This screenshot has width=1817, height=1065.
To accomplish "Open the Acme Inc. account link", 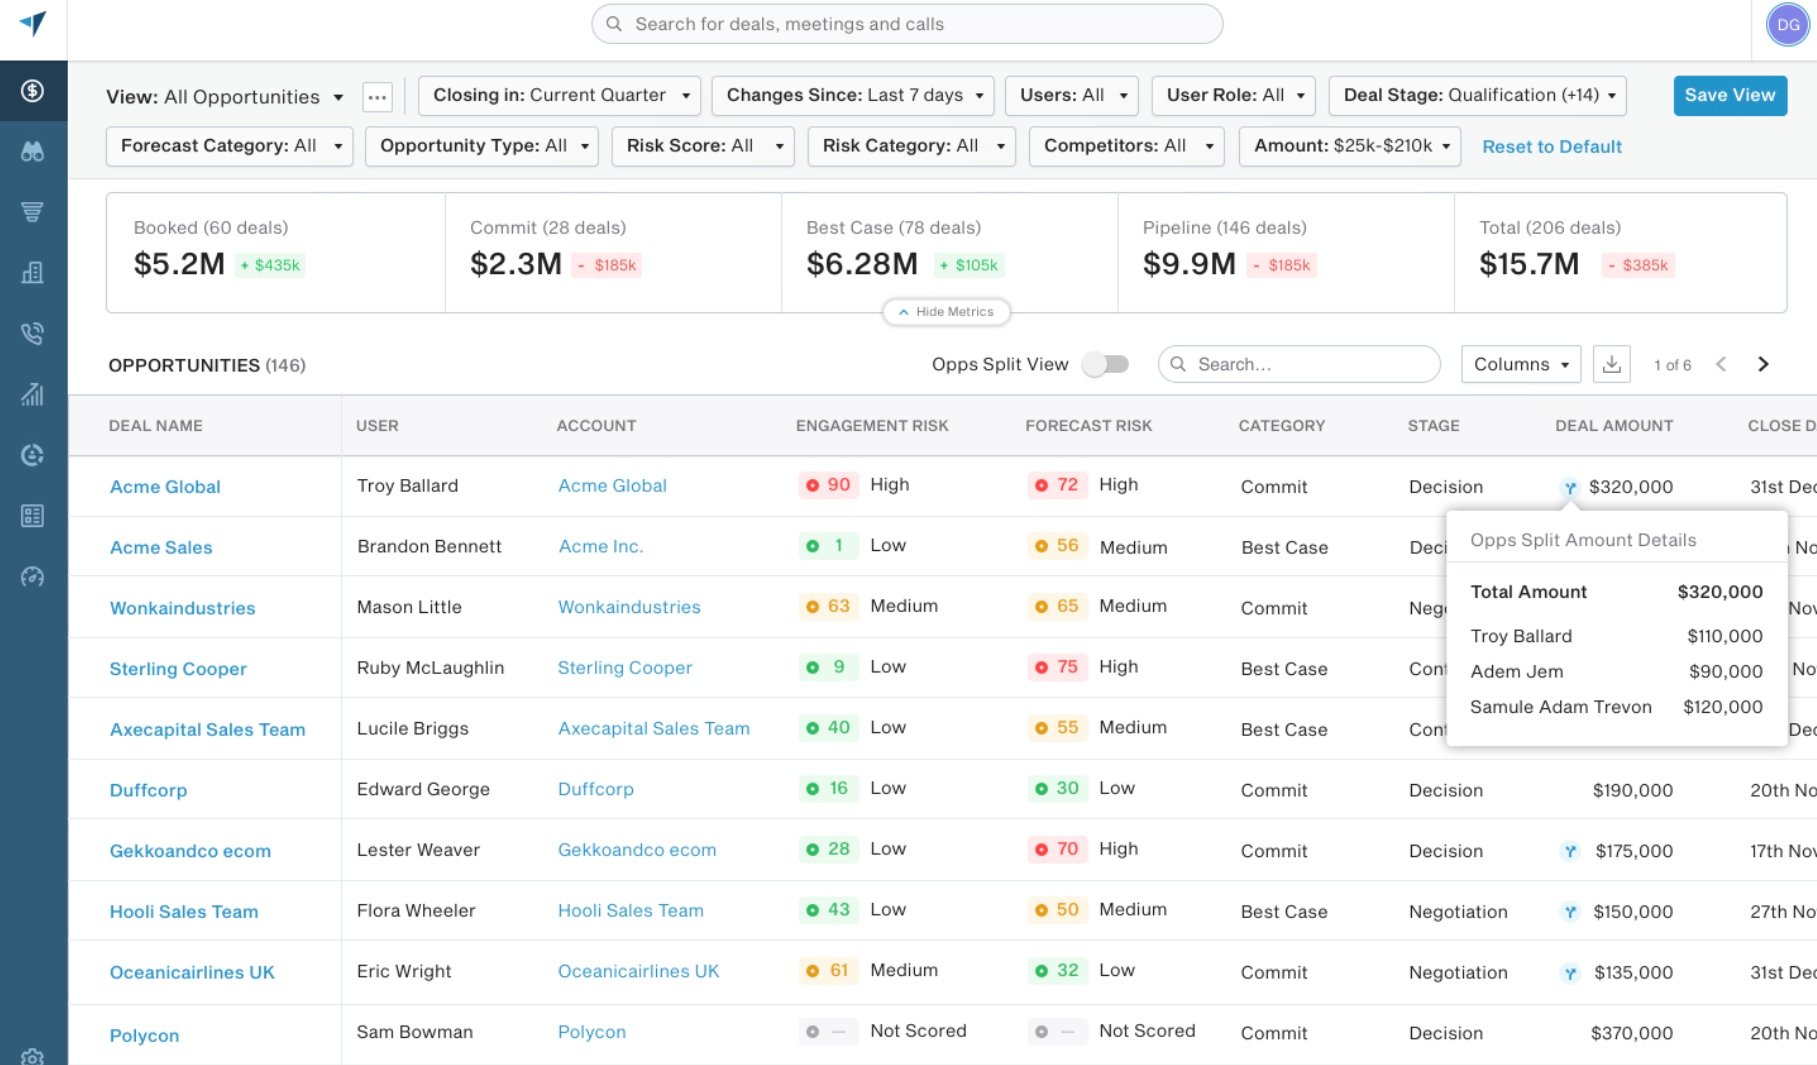I will coord(601,547).
